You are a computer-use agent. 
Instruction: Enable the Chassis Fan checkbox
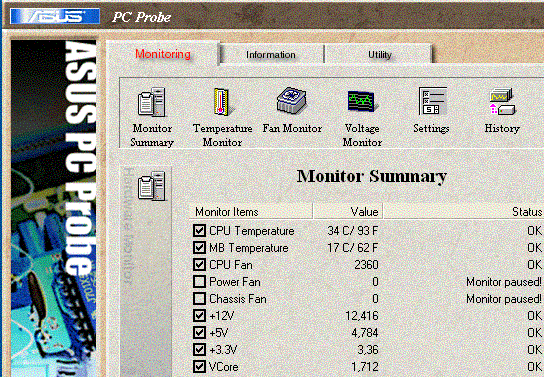coord(199,298)
